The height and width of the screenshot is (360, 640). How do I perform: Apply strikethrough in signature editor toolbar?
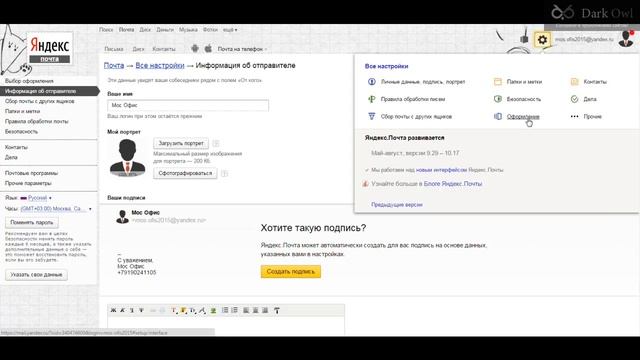click(141, 310)
